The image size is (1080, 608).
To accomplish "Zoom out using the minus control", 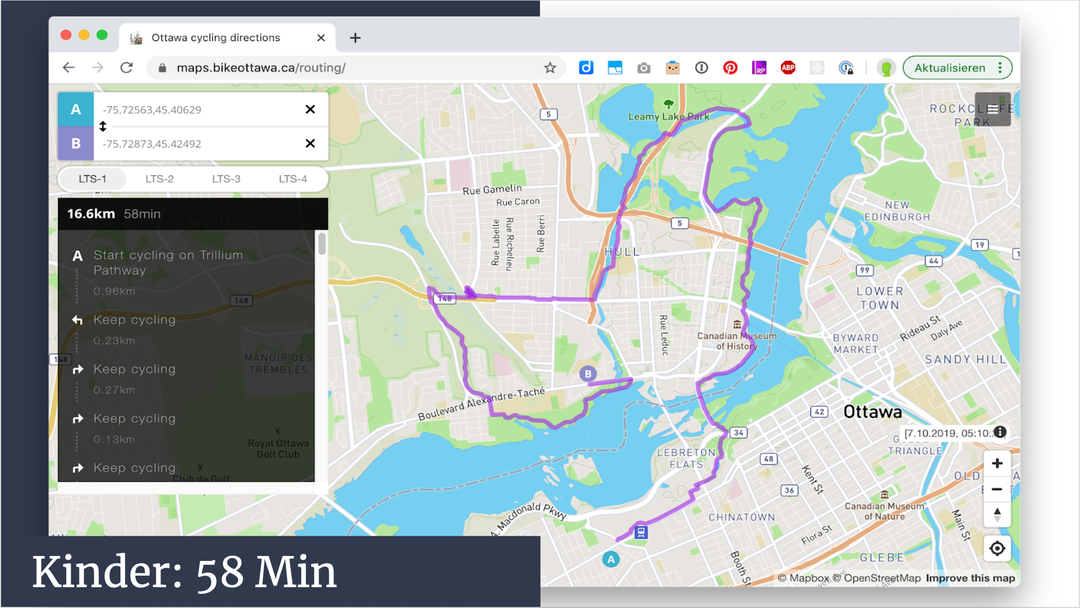I will [x=996, y=488].
